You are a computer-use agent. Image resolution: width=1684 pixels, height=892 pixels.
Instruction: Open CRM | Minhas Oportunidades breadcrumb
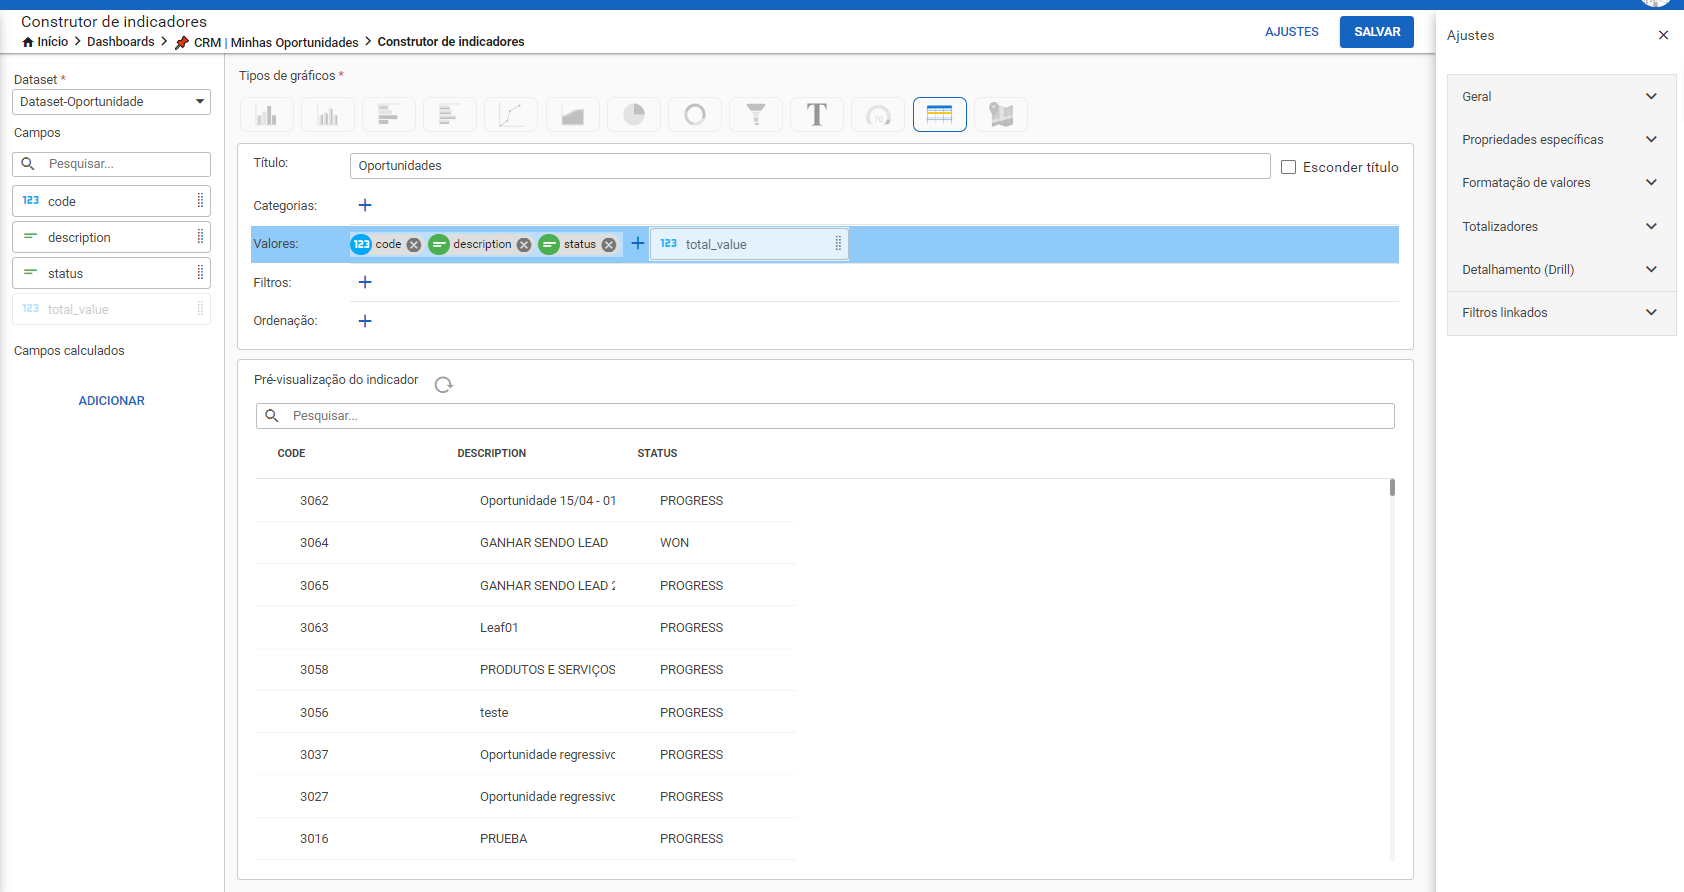276,43
